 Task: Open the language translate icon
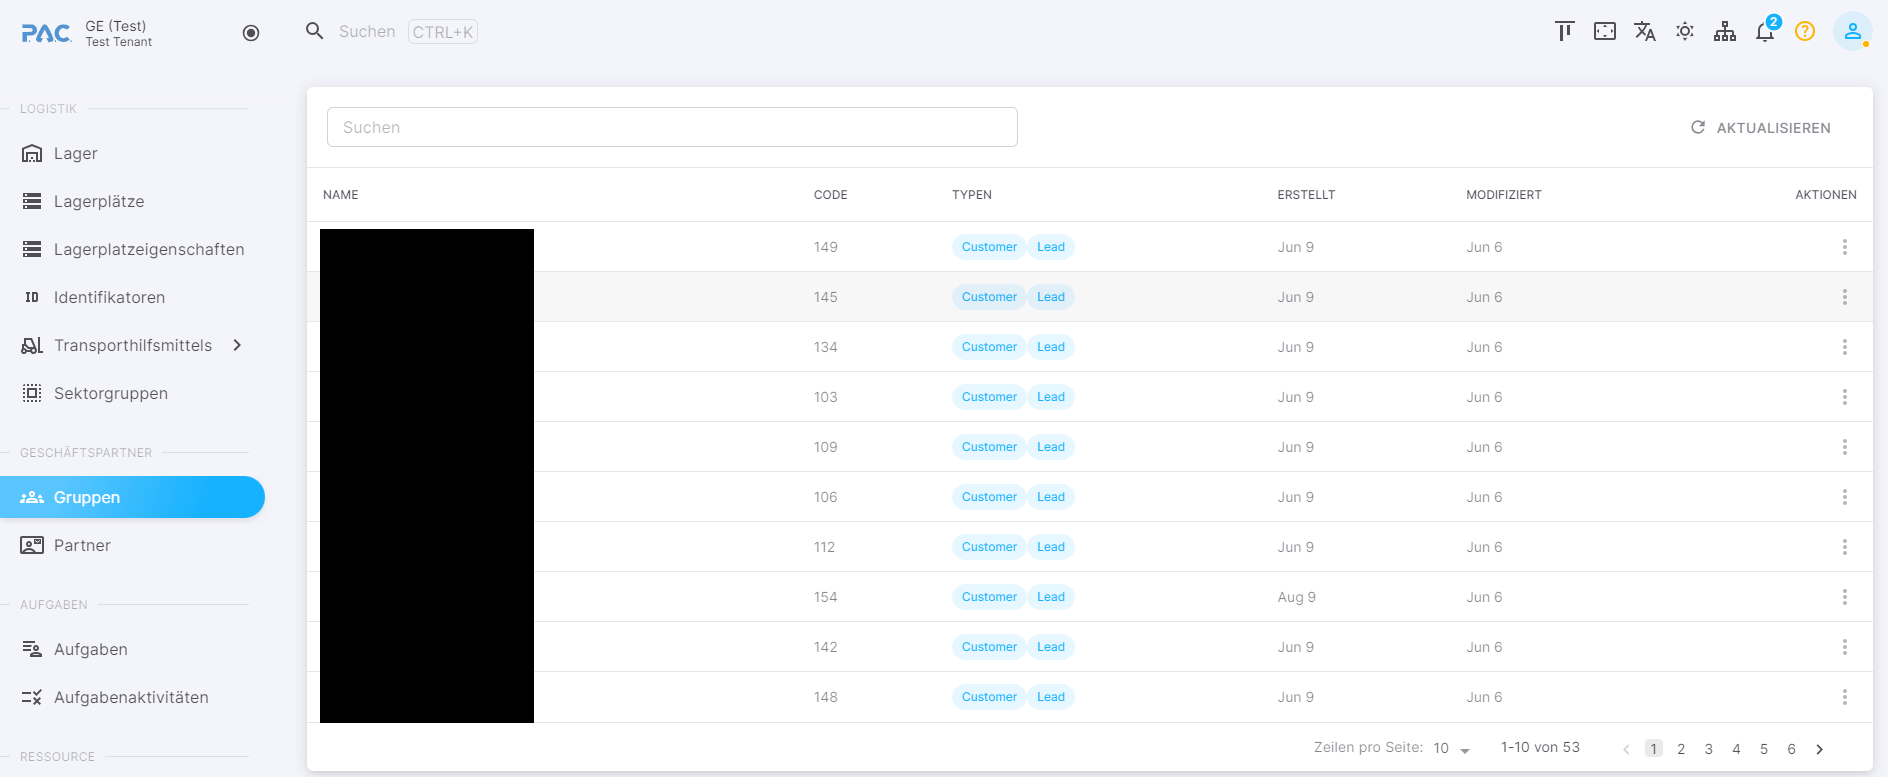[1645, 31]
